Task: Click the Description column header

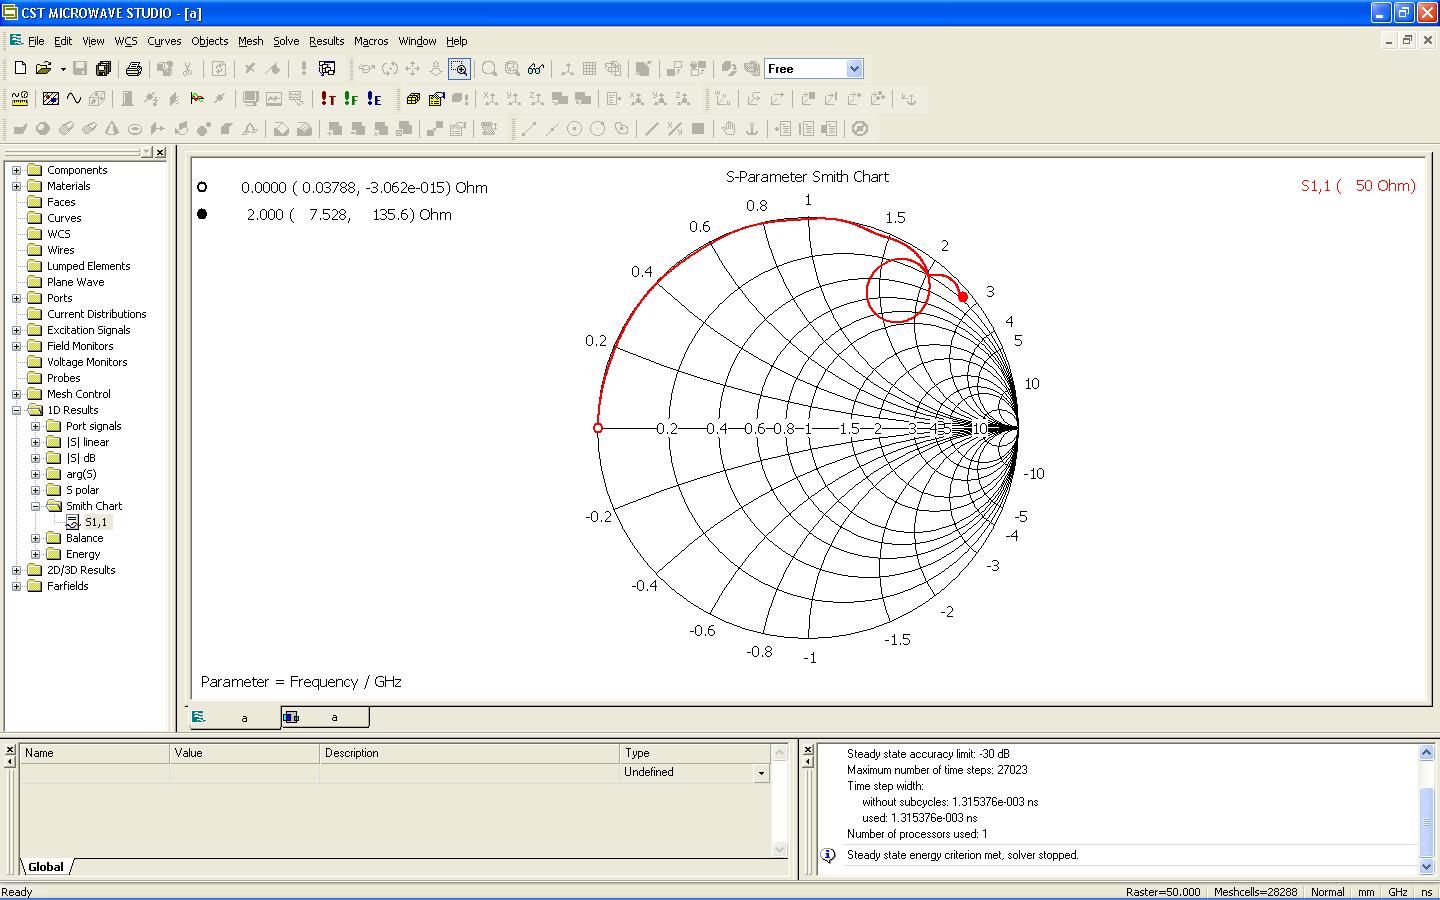Action: pyautogui.click(x=470, y=753)
